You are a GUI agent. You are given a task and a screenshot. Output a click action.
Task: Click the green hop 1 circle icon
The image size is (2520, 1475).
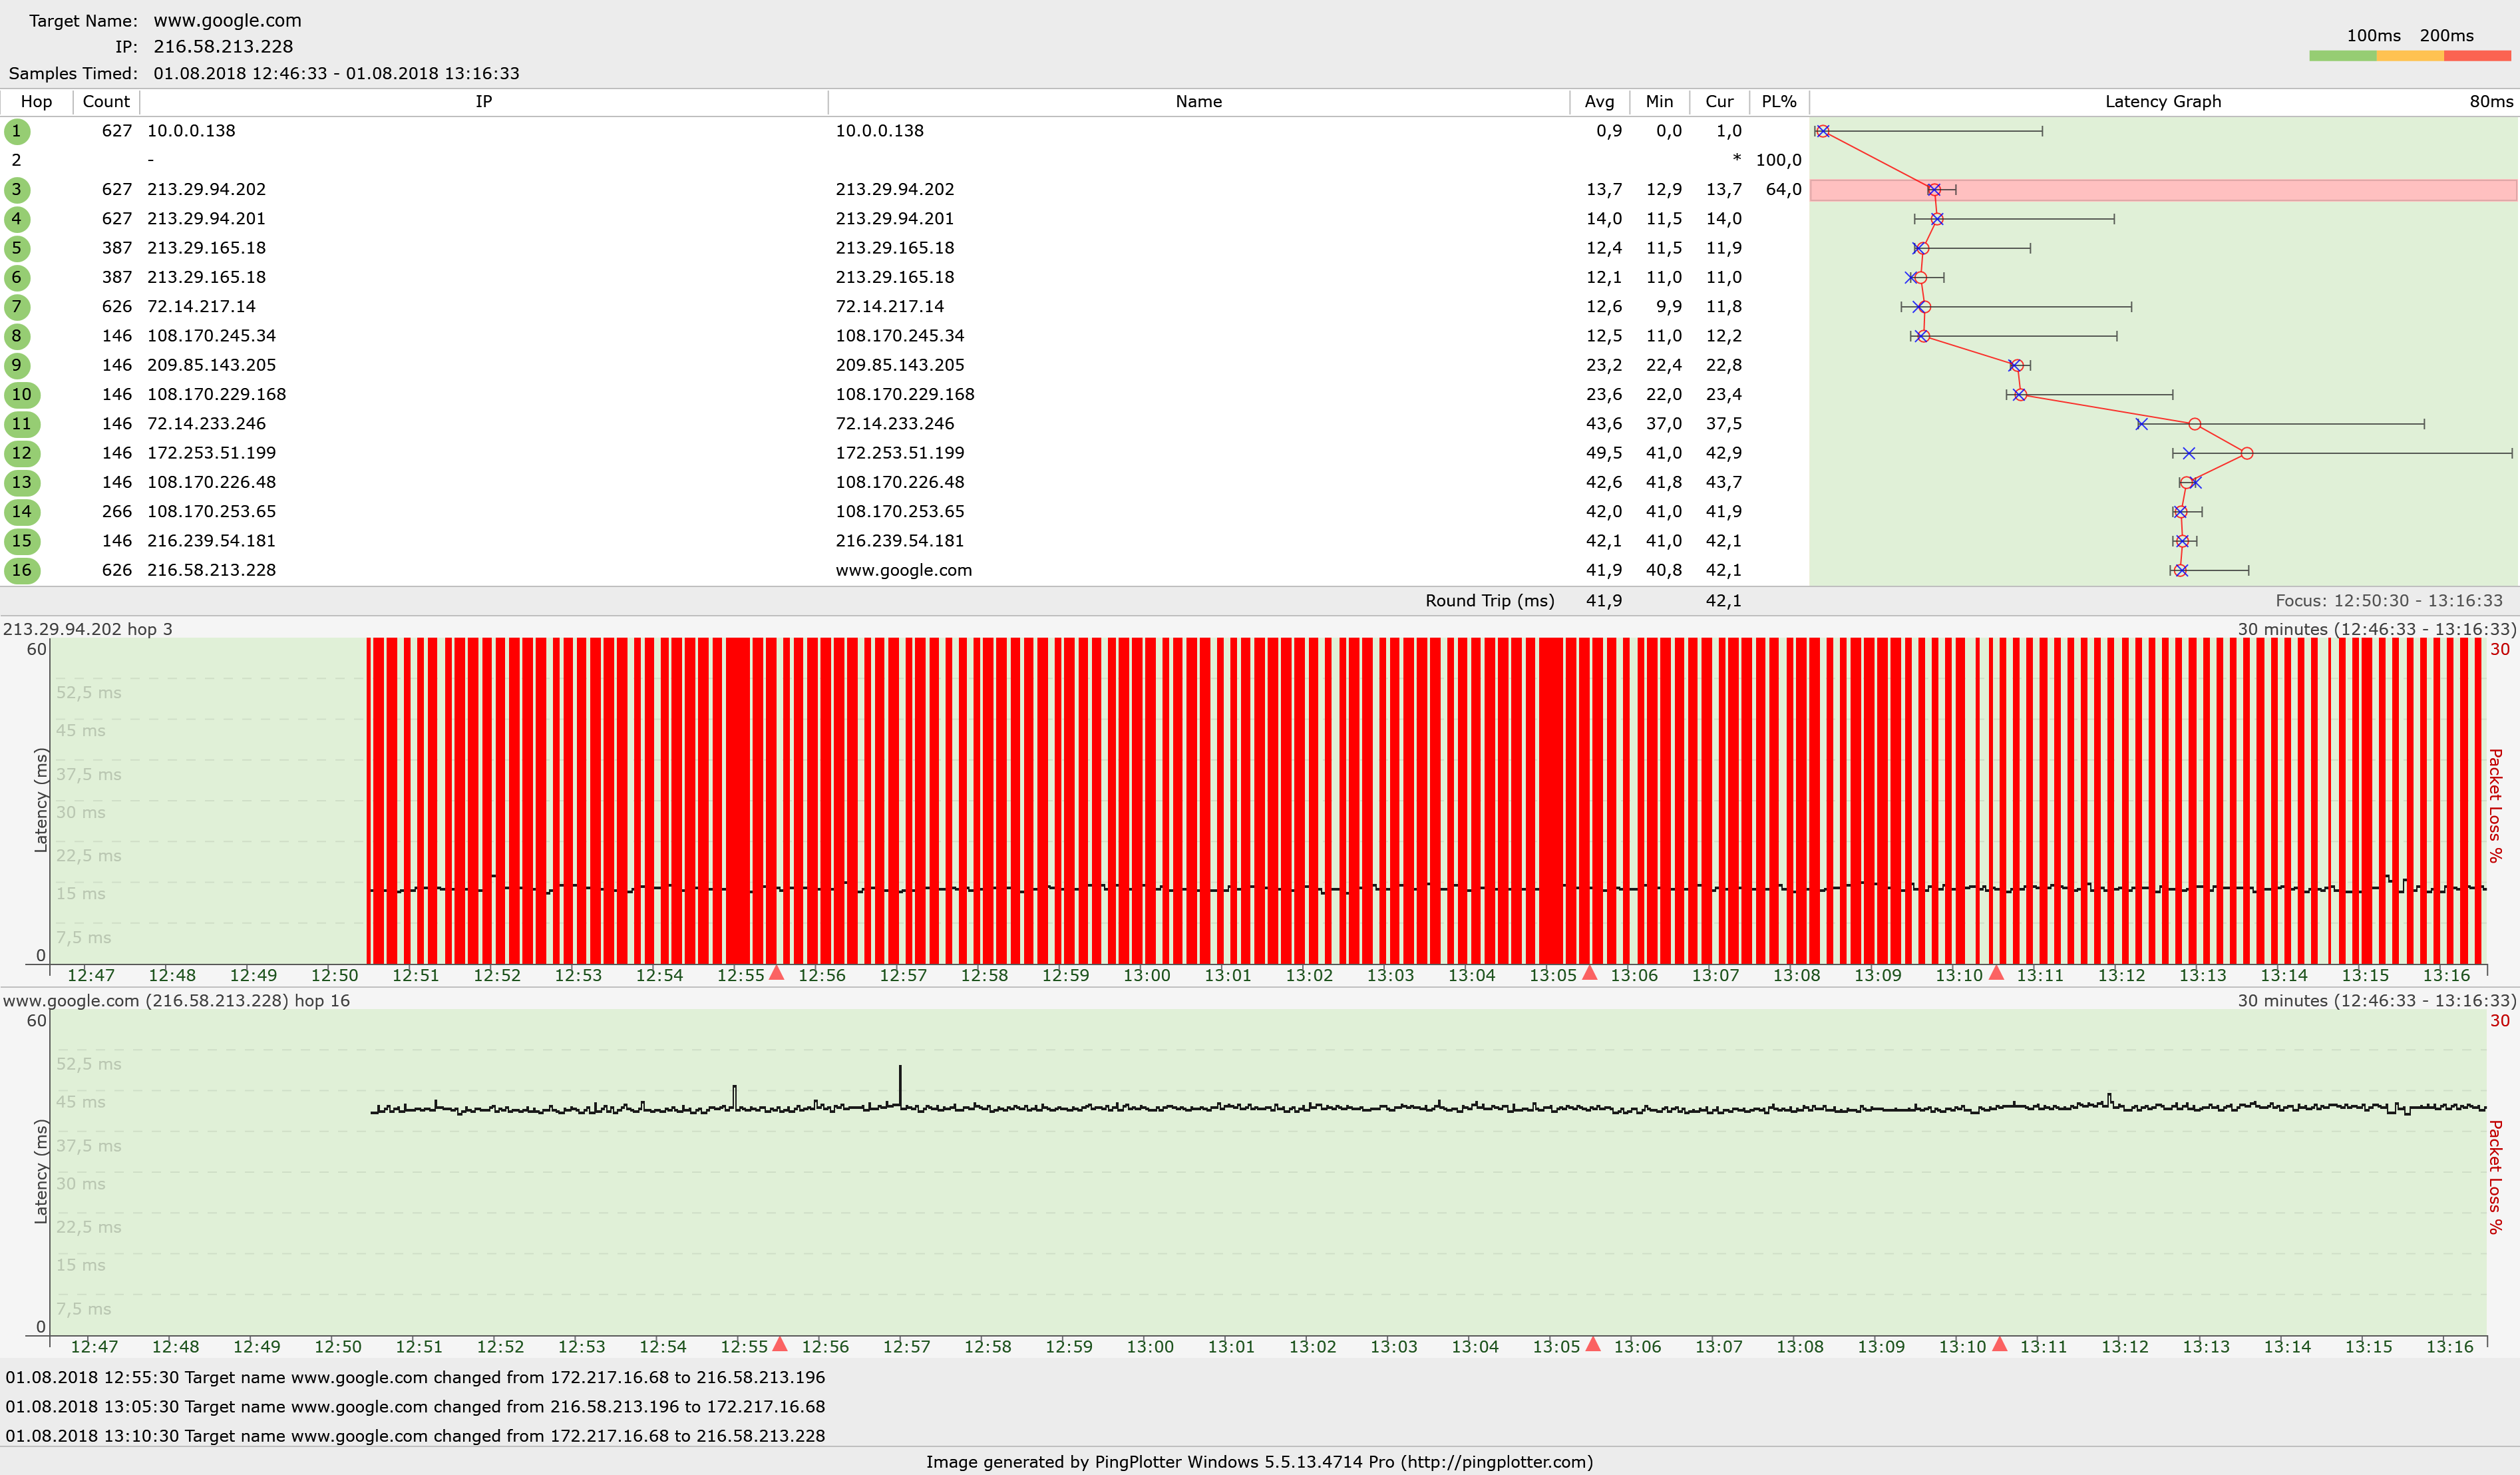[x=17, y=131]
